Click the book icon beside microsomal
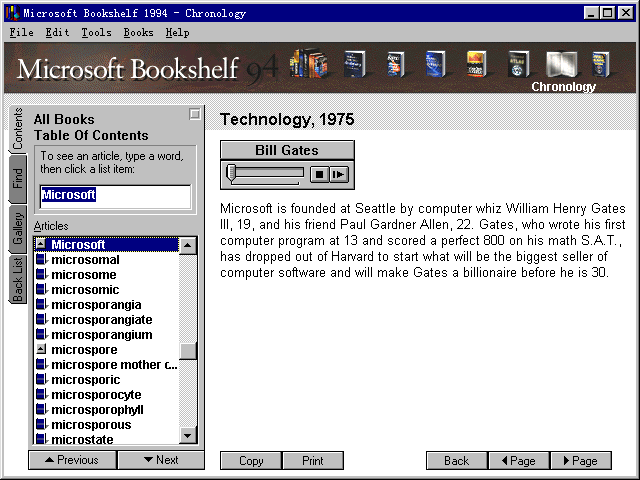This screenshot has height=480, width=640. click(41, 259)
